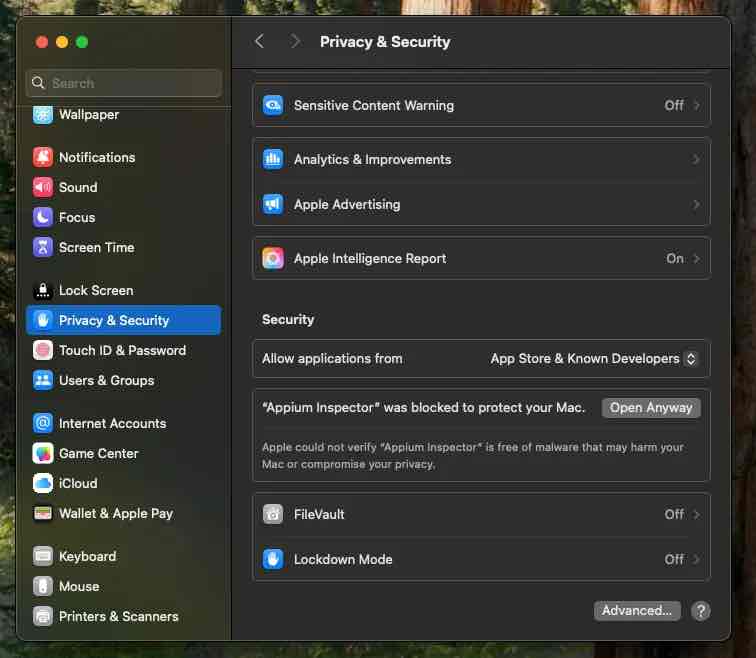The width and height of the screenshot is (756, 658).
Task: Click the Advanced... button
Action: 637,611
